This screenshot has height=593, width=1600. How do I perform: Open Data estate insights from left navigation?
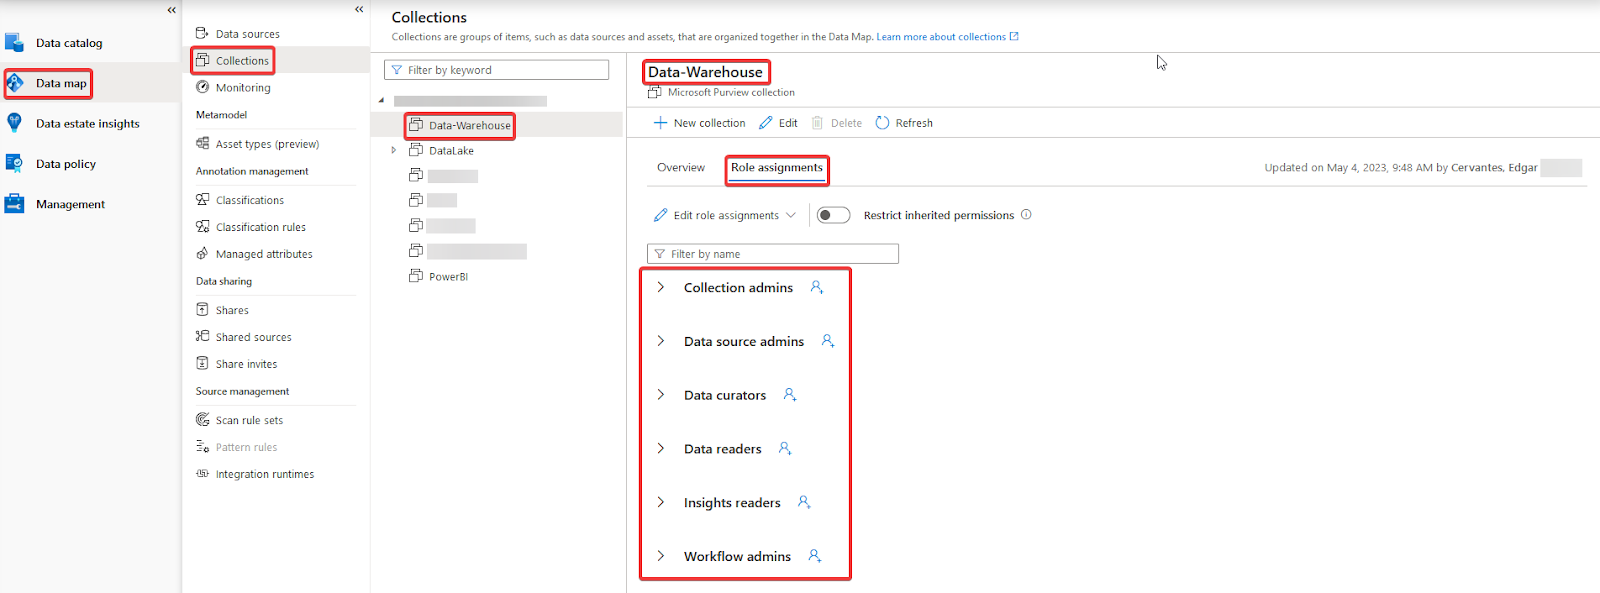87,124
